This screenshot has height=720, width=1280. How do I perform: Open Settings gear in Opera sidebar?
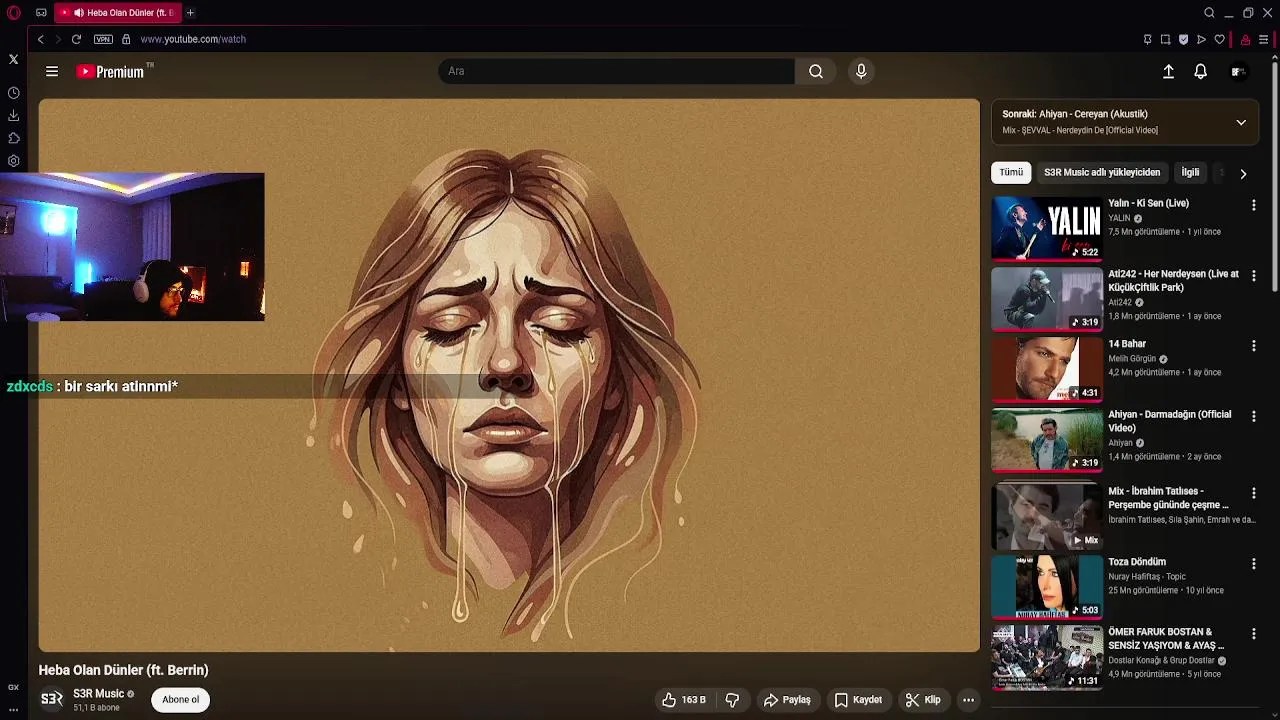tap(14, 161)
